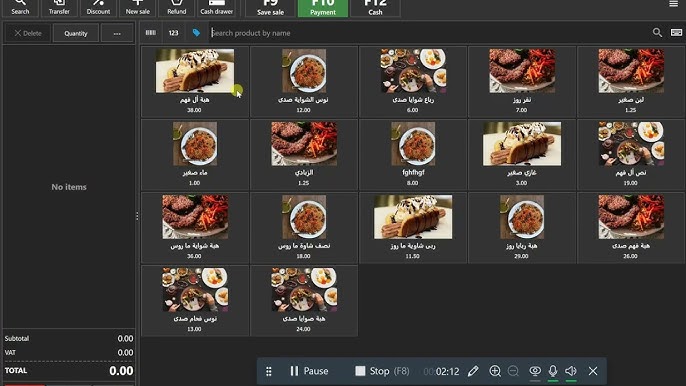This screenshot has height=386, width=686.
Task: Grab the recorder toolbar drag handle
Action: tap(269, 371)
